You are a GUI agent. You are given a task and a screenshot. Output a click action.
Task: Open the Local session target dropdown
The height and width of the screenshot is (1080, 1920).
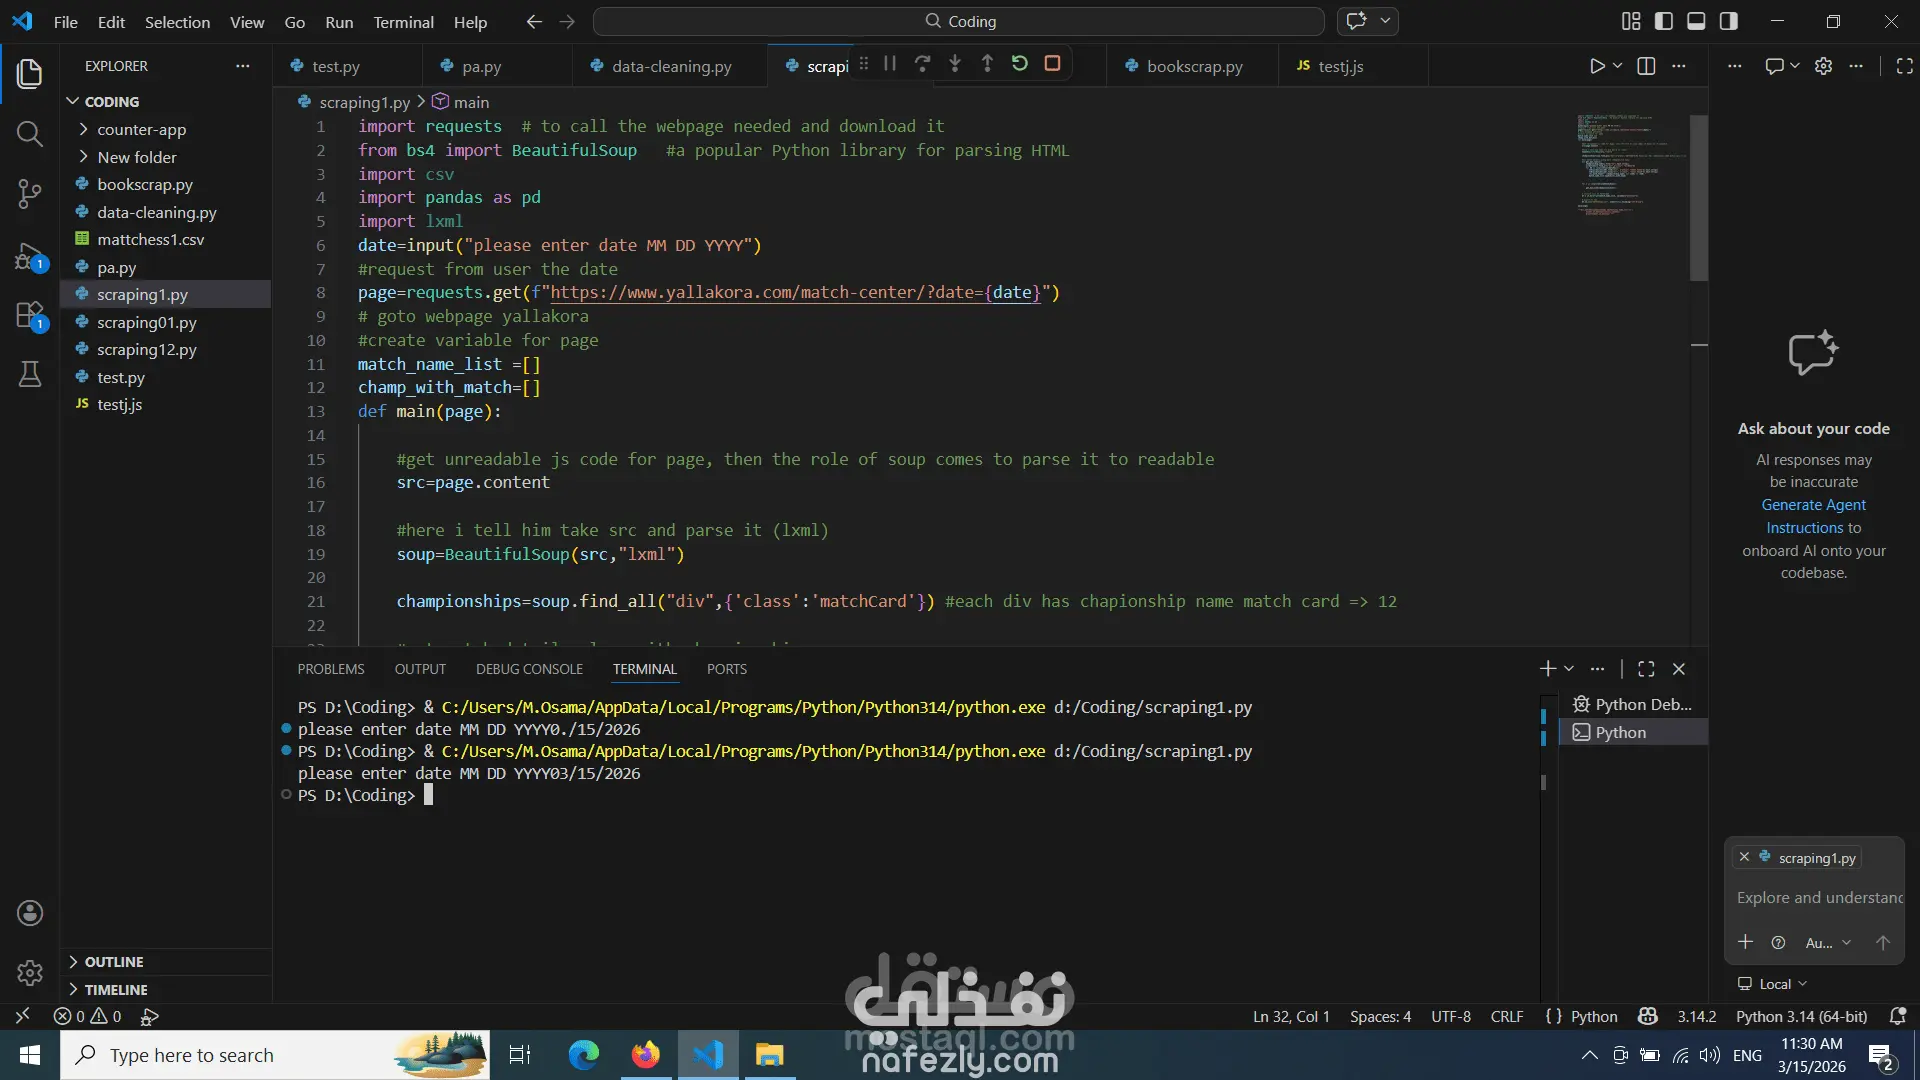[x=1773, y=984]
